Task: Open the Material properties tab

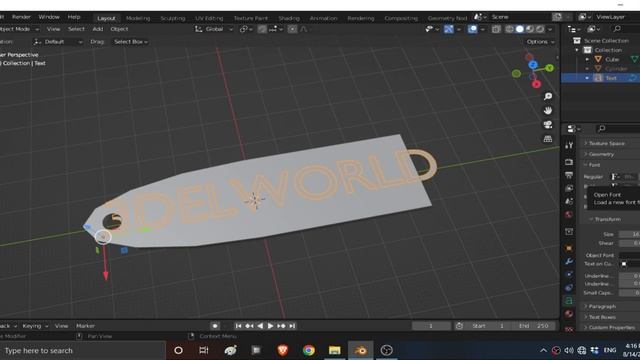Action: (569, 314)
